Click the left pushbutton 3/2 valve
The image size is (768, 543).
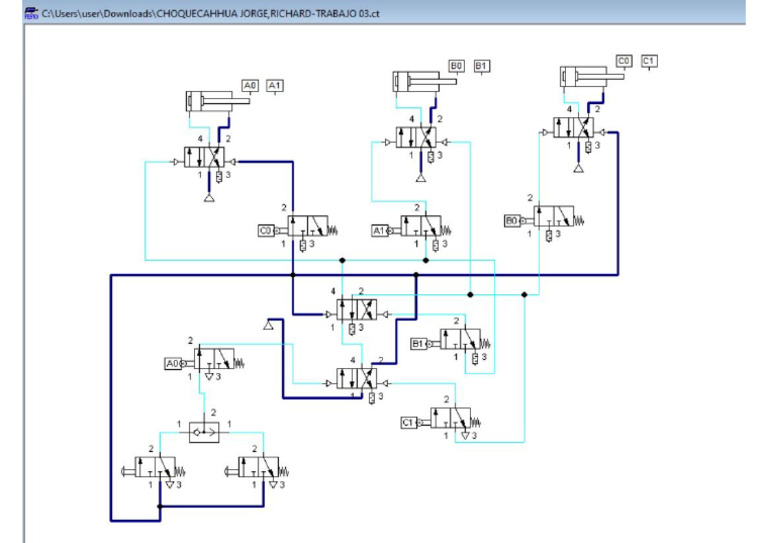(153, 471)
